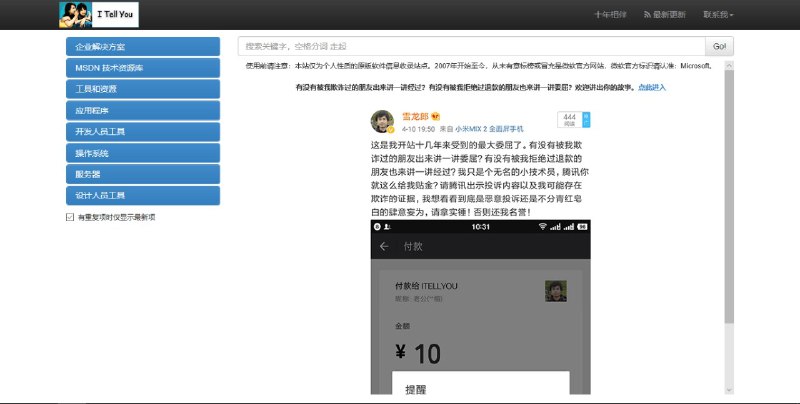Click the scrollbar up arrow
800x404 pixels.
coord(729,66)
